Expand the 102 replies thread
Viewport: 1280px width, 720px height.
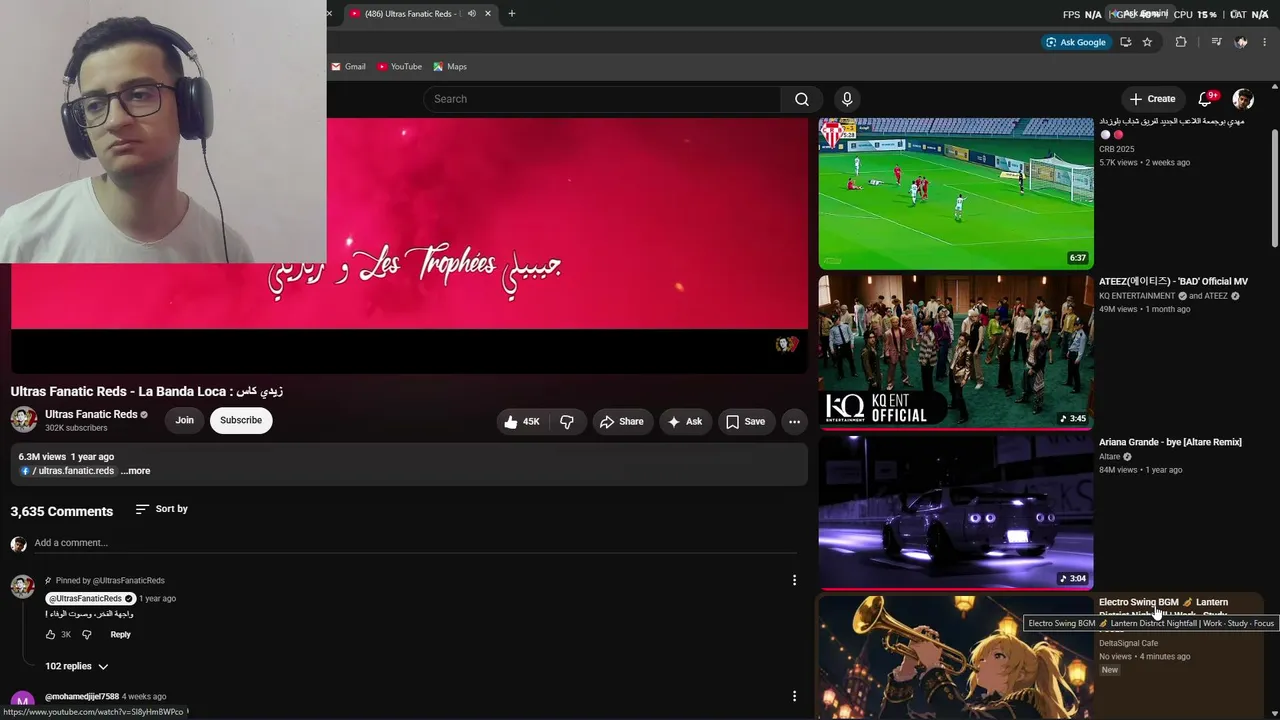pos(76,666)
